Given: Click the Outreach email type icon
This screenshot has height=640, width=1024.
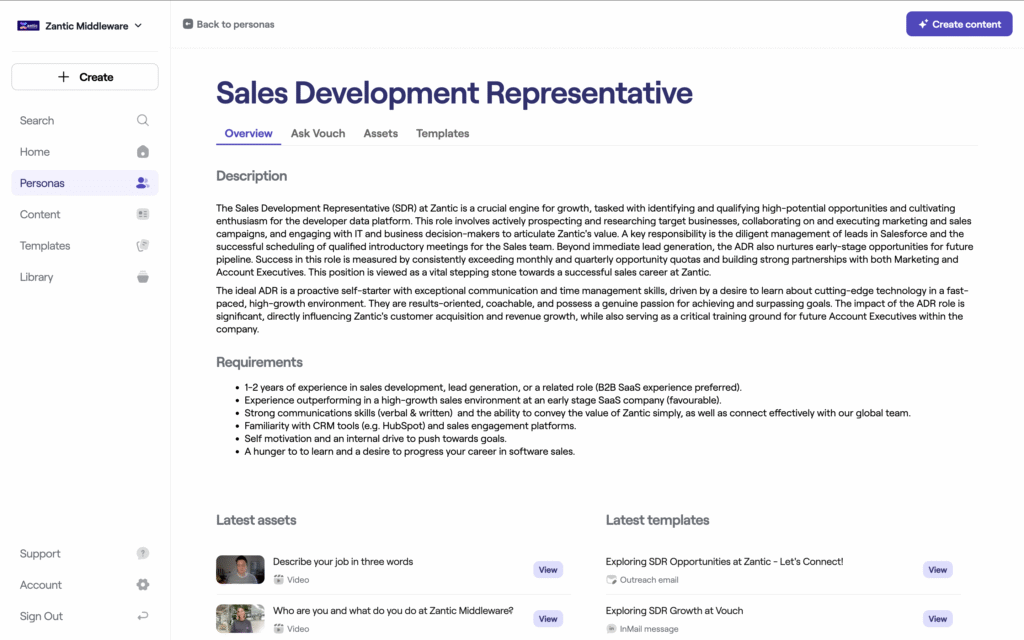Looking at the screenshot, I should 611,579.
